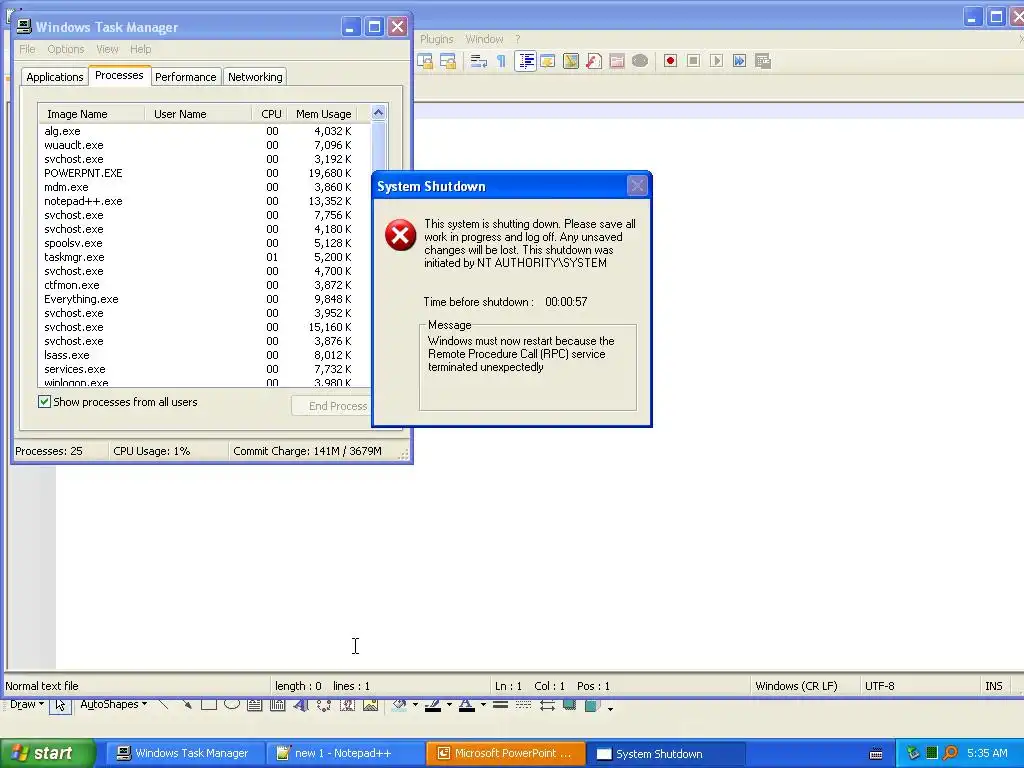
Task: Click the grey Monitoring eye icon
Action: 640,61
